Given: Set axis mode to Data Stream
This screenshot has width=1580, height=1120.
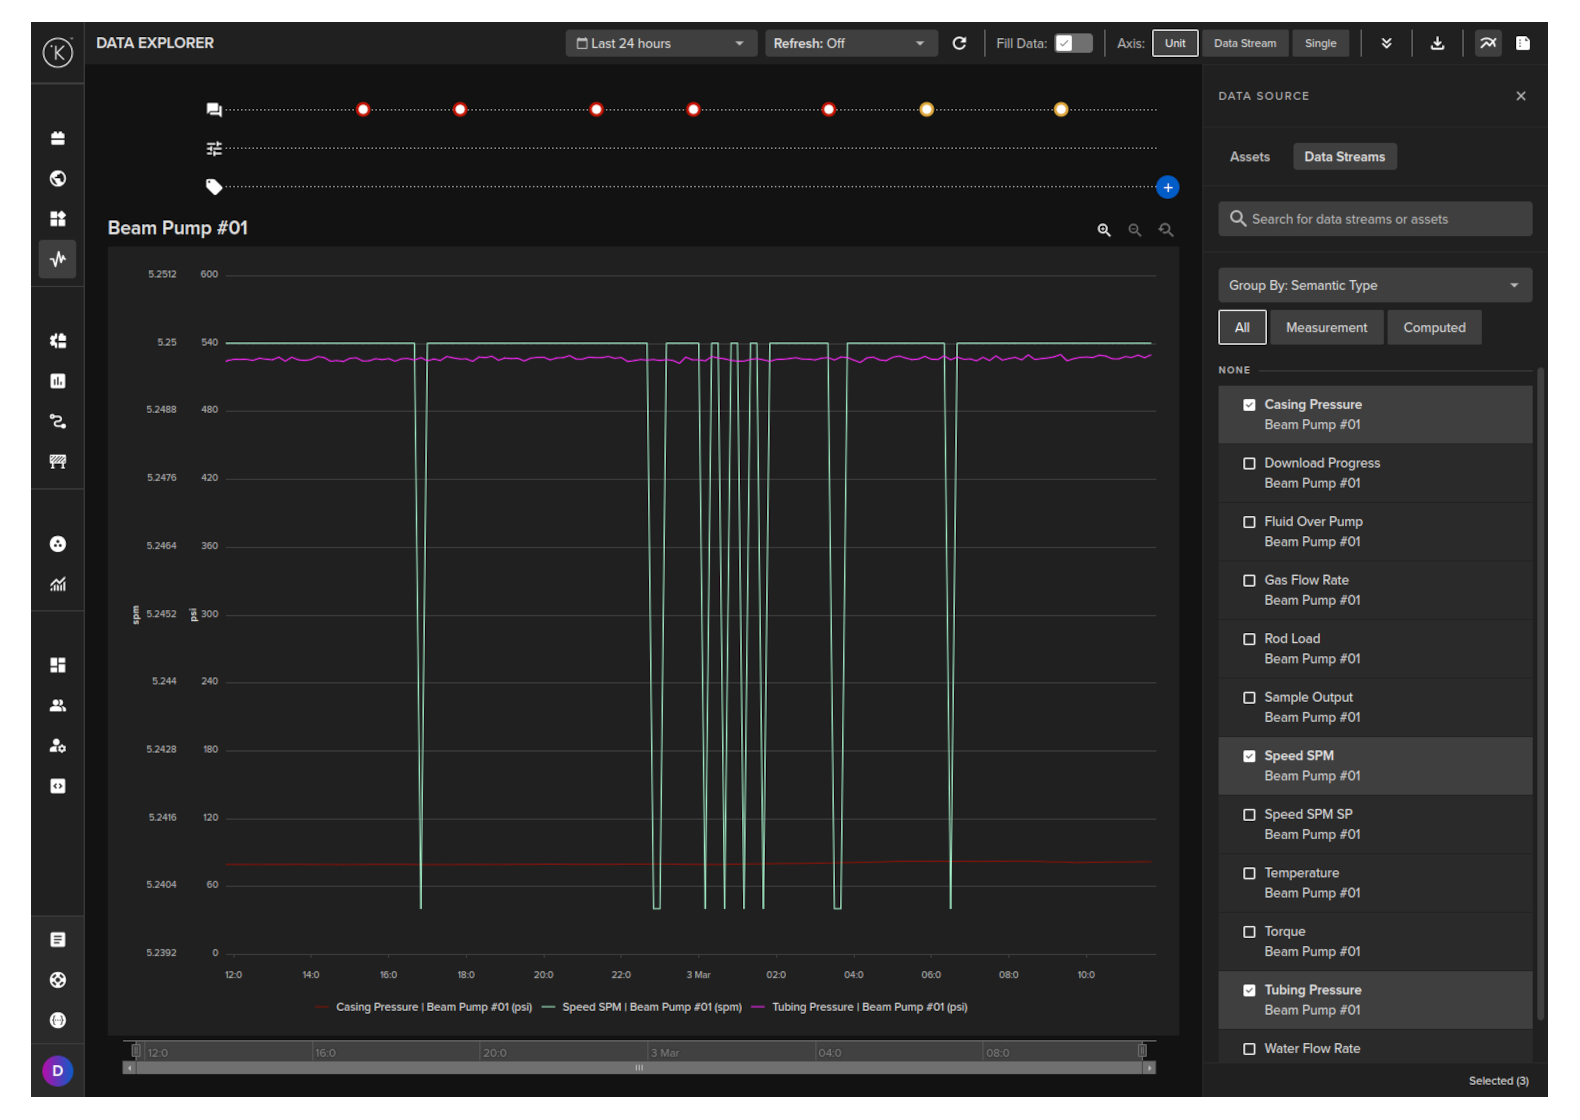Looking at the screenshot, I should [1244, 43].
